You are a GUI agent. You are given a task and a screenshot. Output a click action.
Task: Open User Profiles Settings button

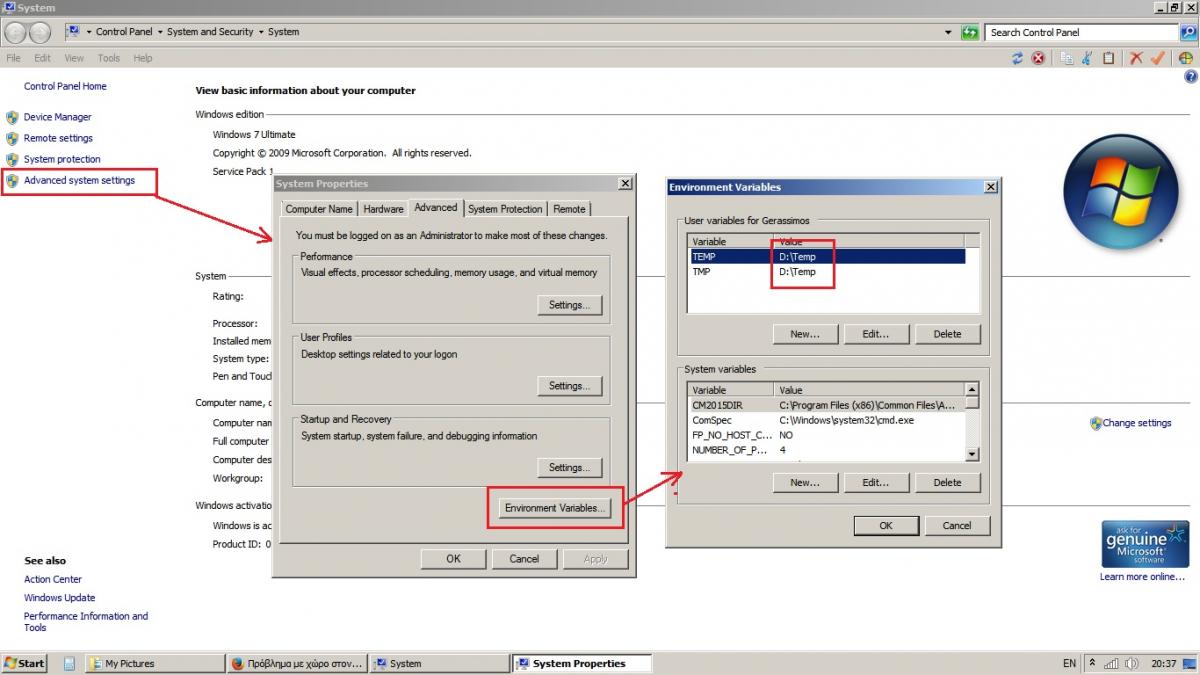coord(569,386)
